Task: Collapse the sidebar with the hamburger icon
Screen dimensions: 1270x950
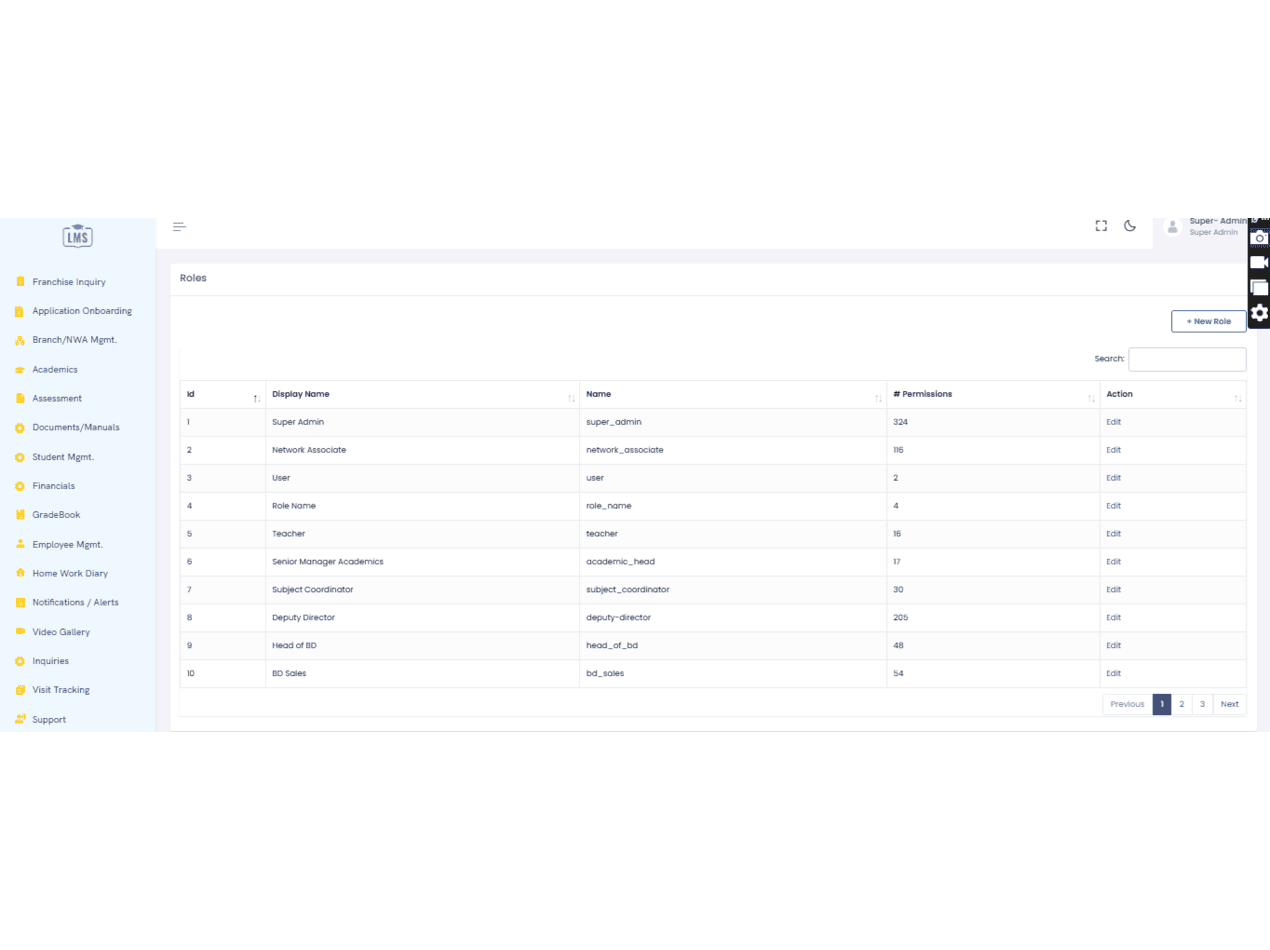Action: [x=180, y=227]
